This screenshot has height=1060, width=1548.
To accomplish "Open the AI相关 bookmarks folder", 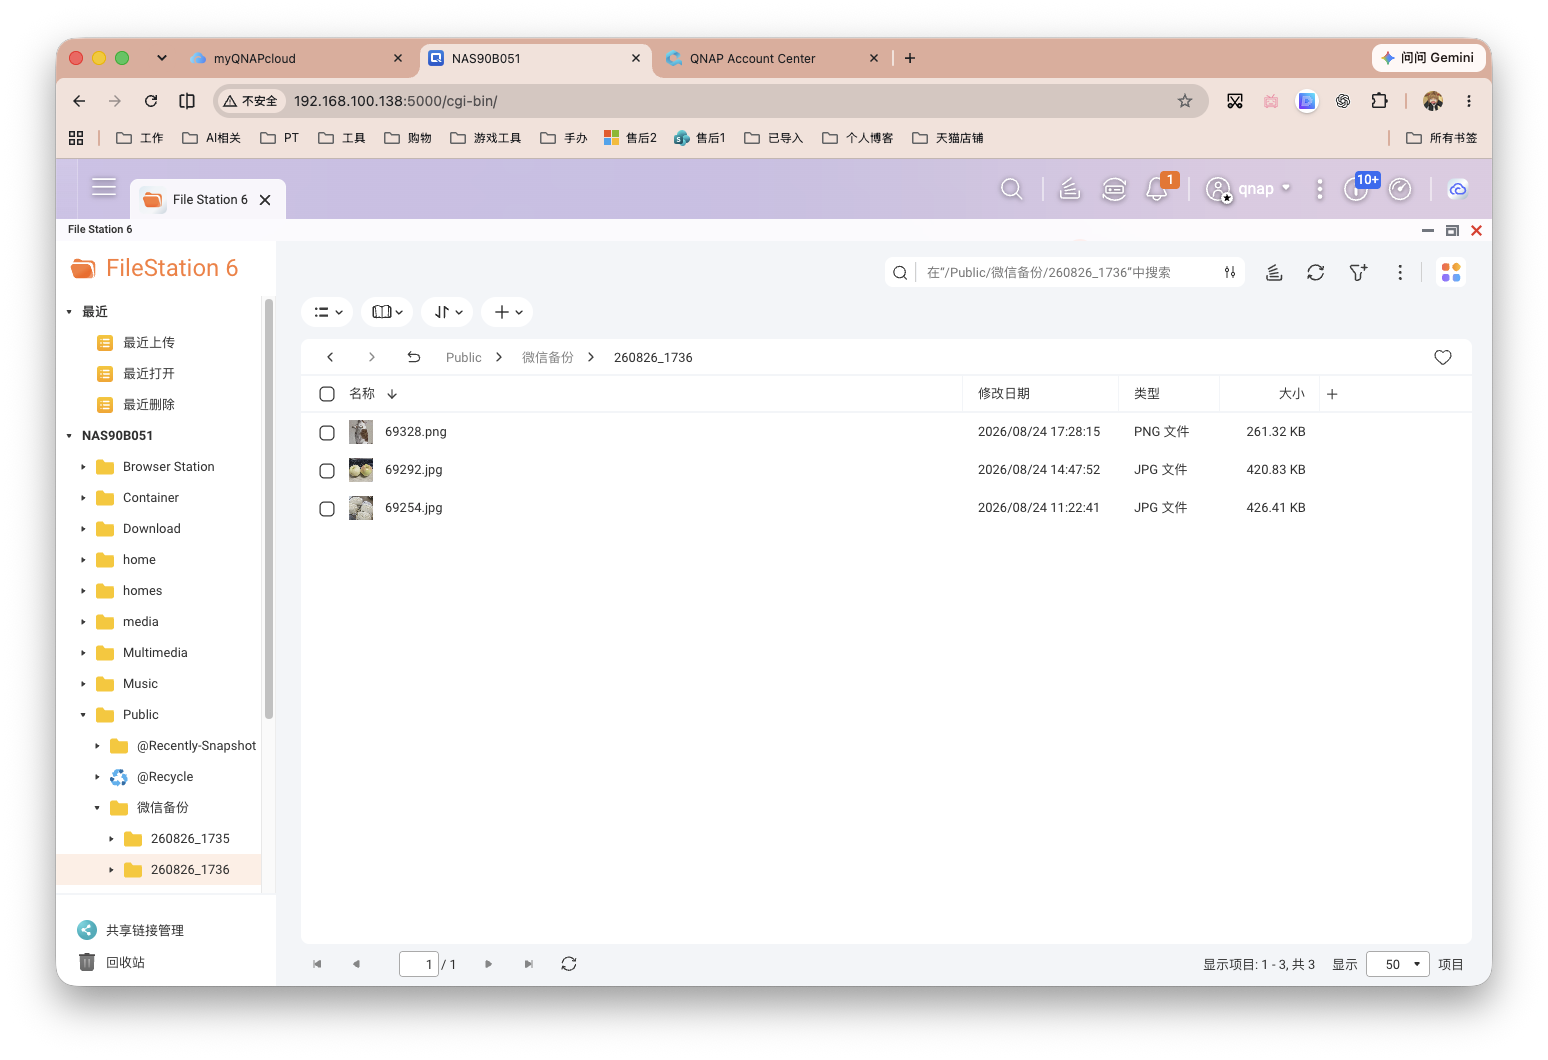I will [211, 138].
